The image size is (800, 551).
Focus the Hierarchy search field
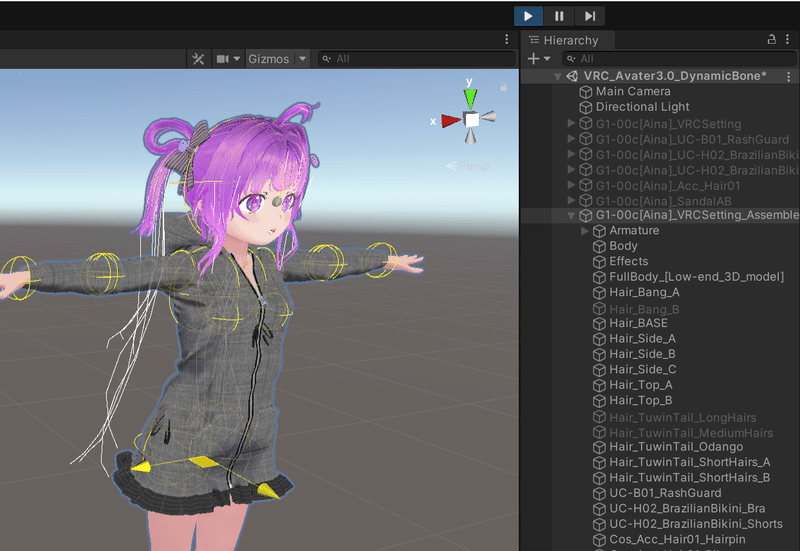click(x=679, y=59)
